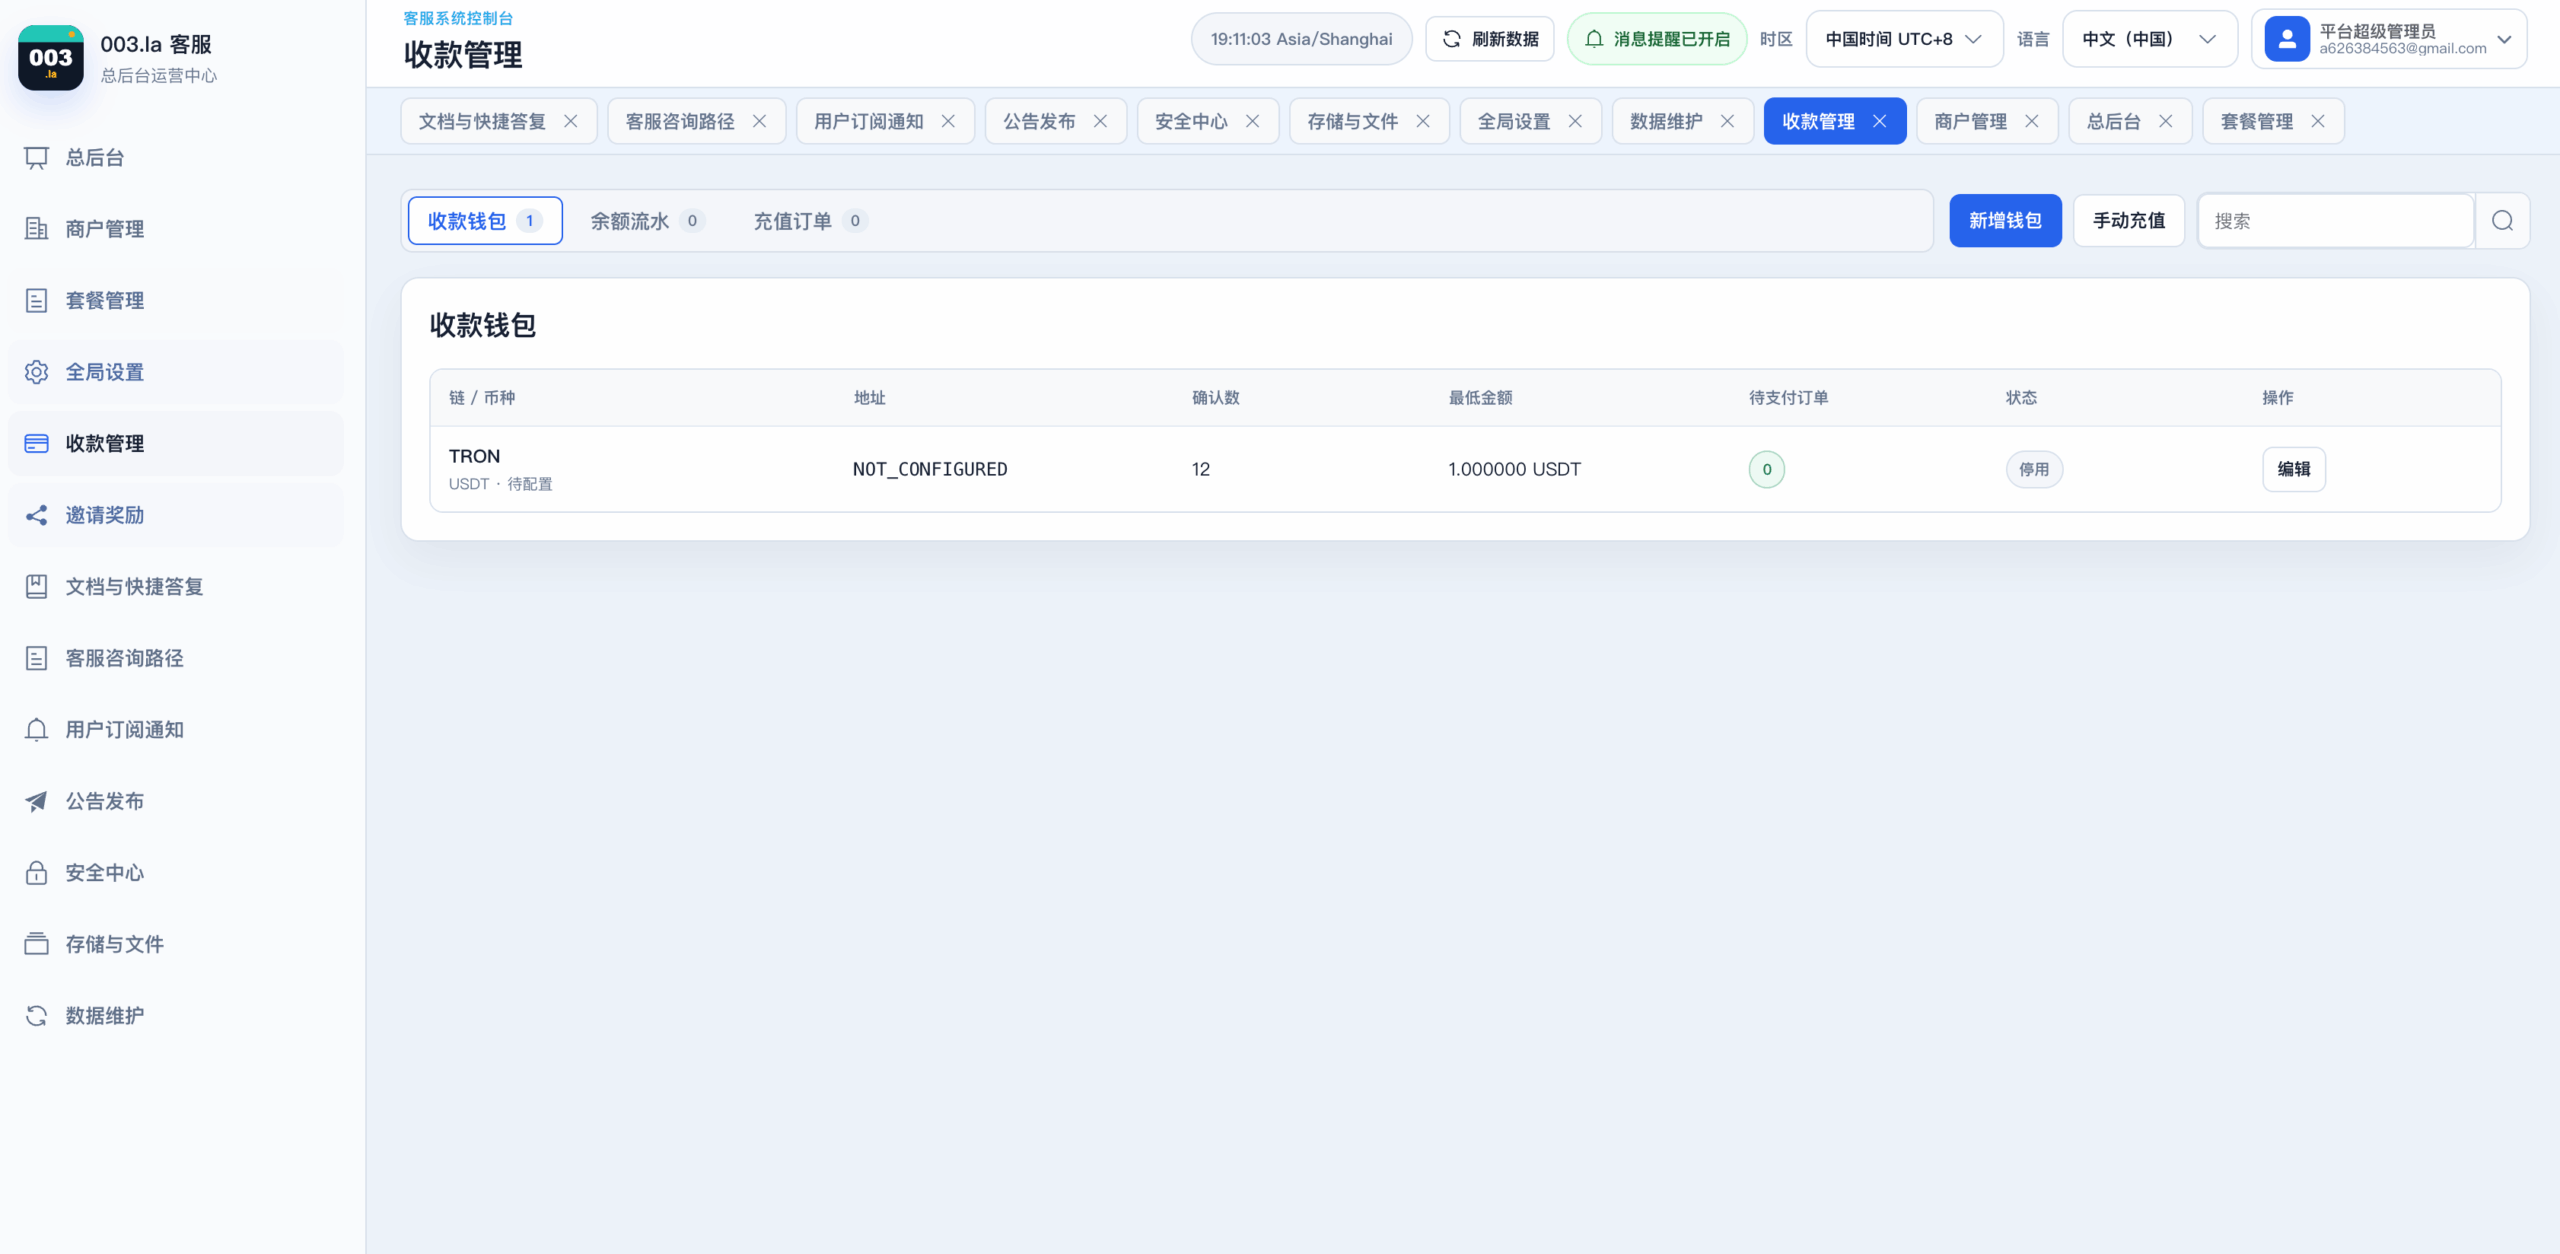The image size is (2560, 1254).
Task: Click the 刷新数据 button
Action: 1489,39
